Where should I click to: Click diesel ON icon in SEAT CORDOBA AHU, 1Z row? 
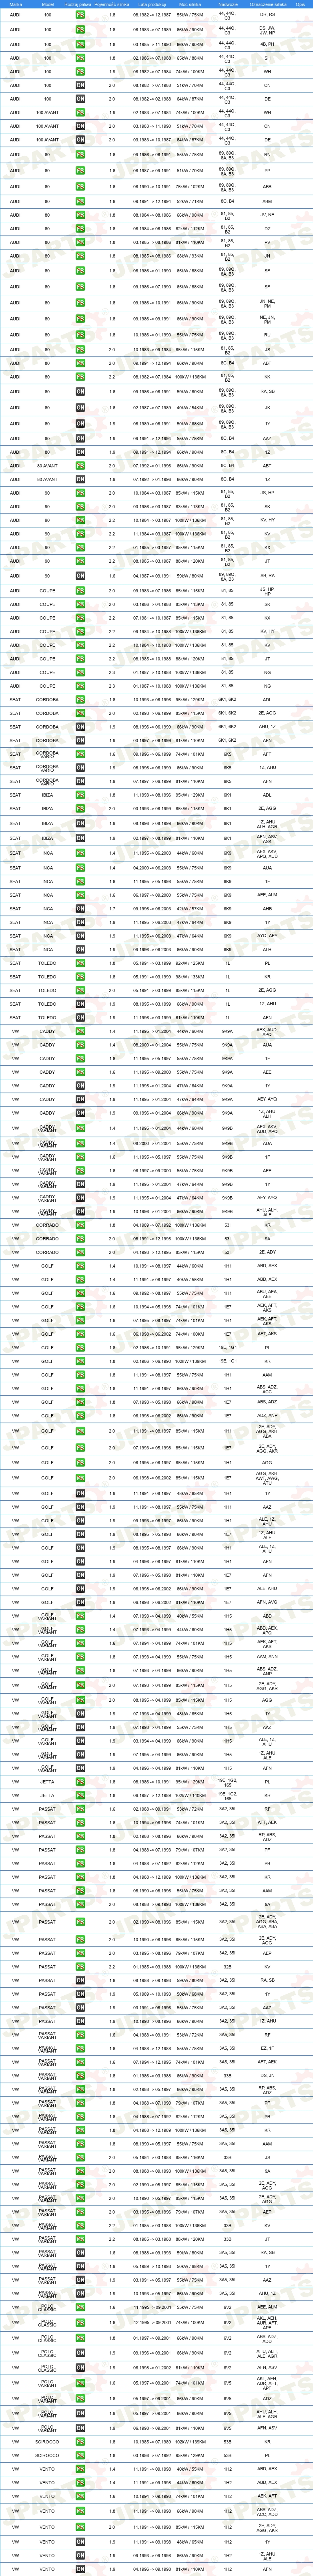coord(80,727)
